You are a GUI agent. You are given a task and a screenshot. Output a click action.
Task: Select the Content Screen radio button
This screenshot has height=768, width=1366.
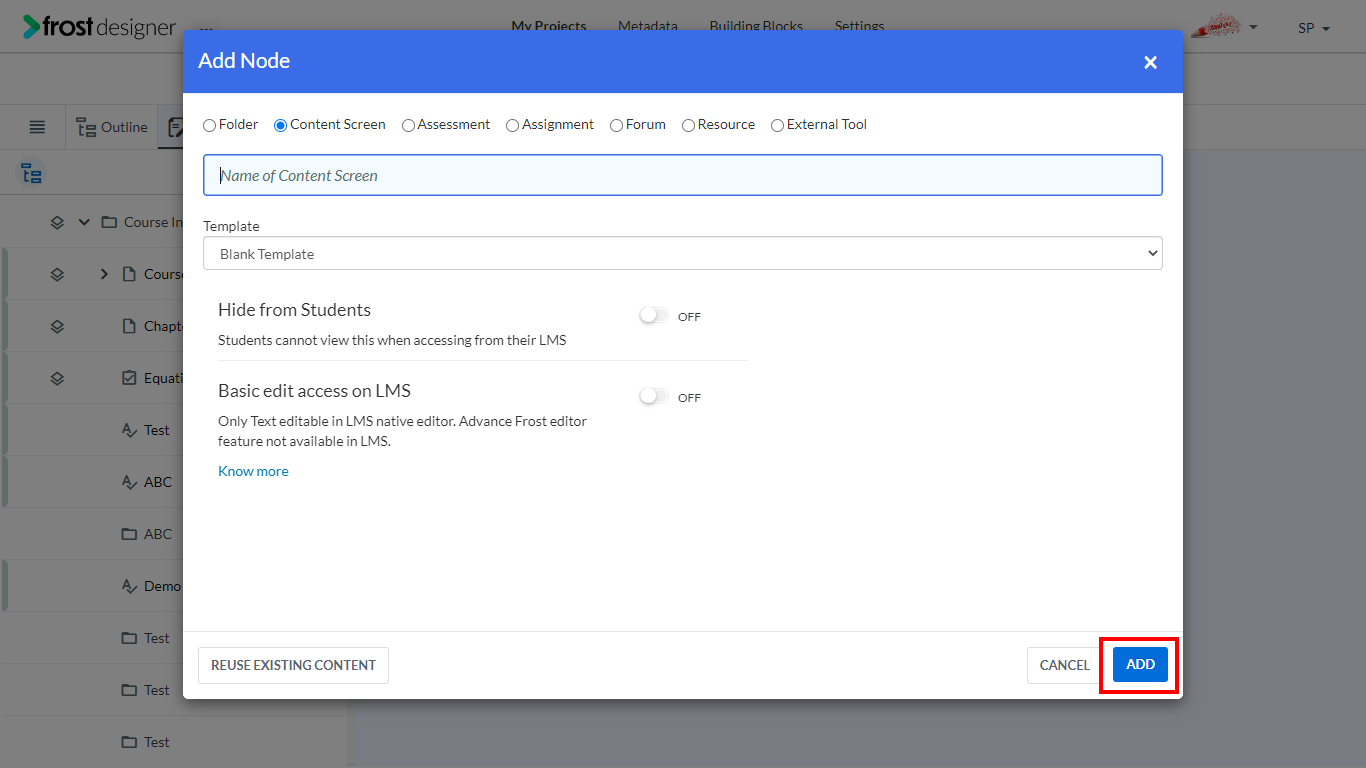280,125
